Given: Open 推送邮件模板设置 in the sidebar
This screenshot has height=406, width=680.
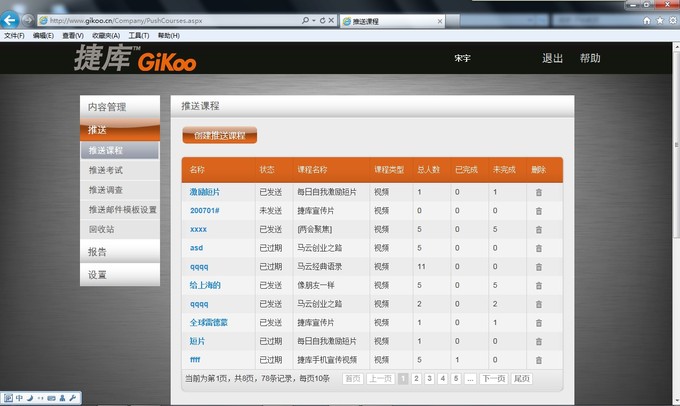Looking at the screenshot, I should pos(120,210).
